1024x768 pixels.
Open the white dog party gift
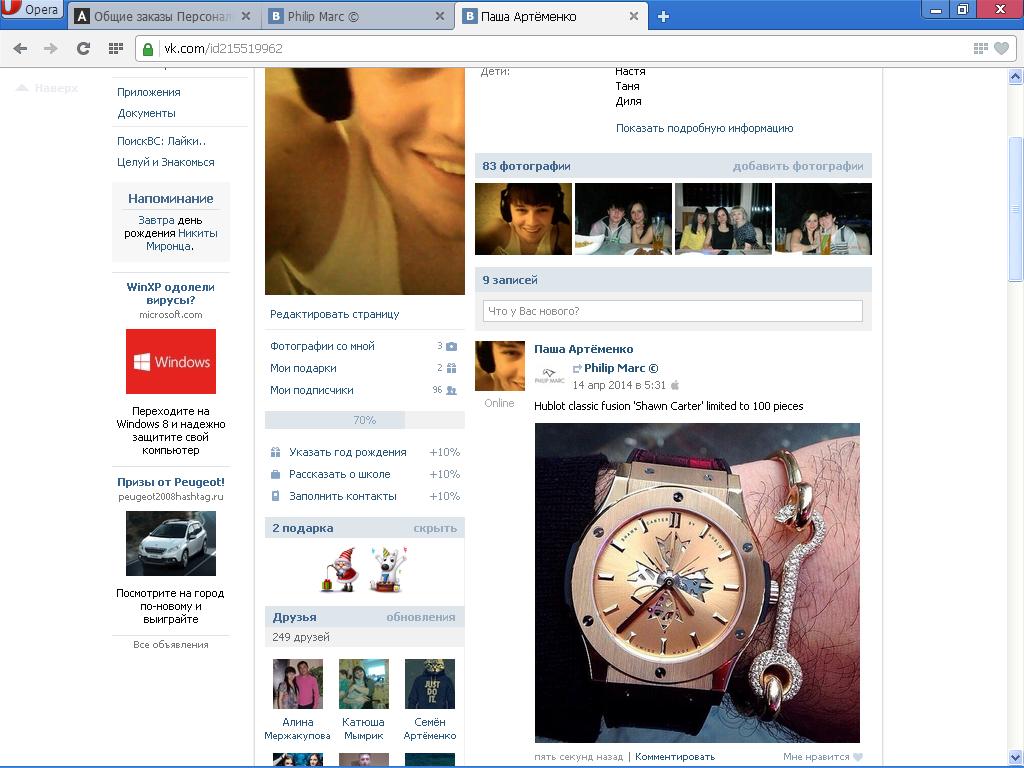389,569
